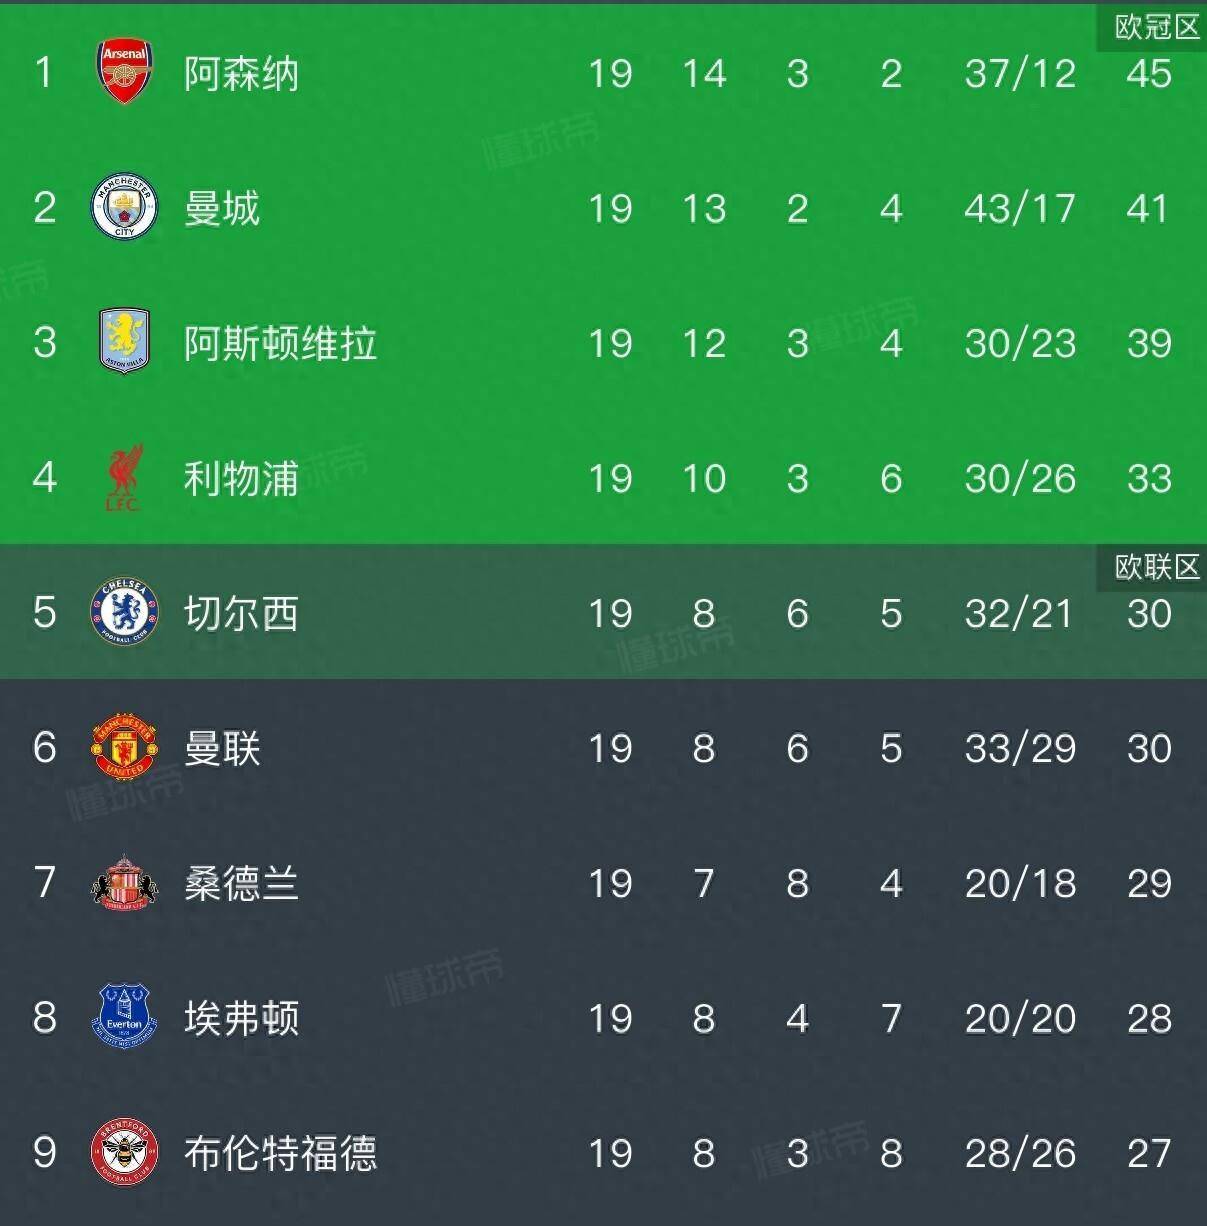The height and width of the screenshot is (1226, 1207).
Task: Open the Aston Villa badge icon
Action: [x=124, y=342]
